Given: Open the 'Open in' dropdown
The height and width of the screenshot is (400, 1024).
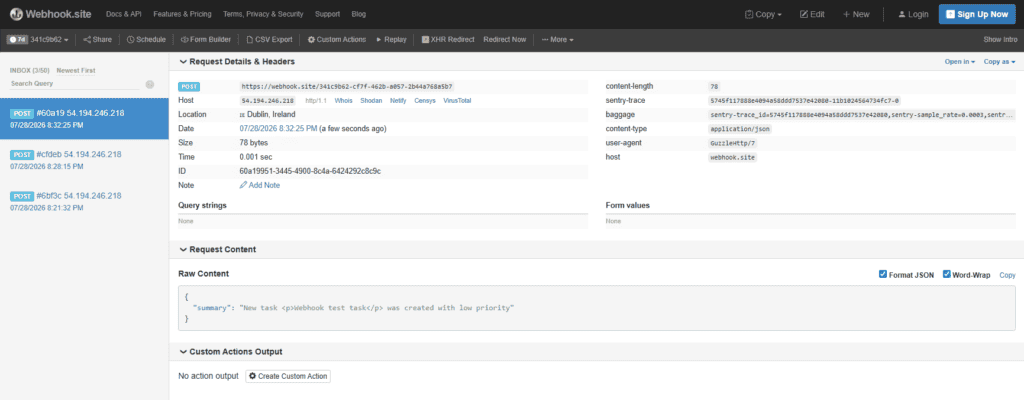Looking at the screenshot, I should (959, 61).
